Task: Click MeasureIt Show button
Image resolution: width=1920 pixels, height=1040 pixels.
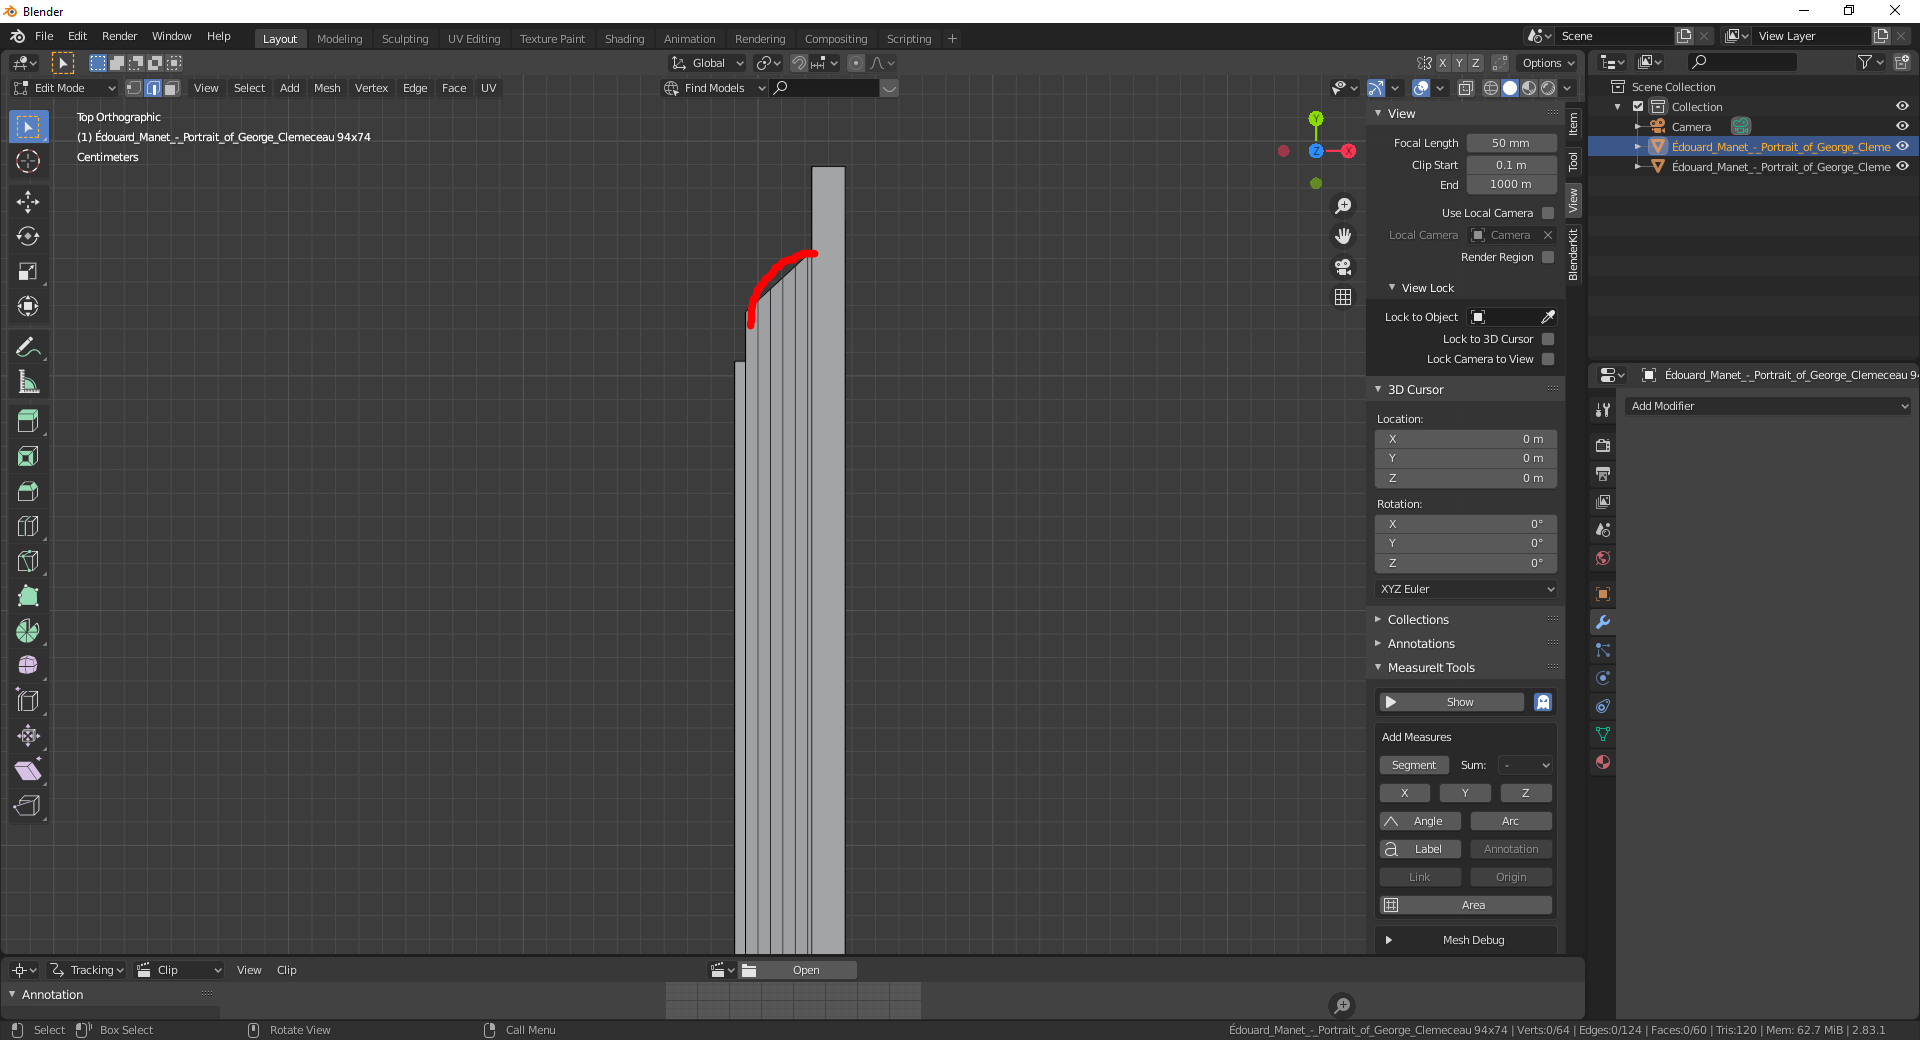Action: [1452, 702]
